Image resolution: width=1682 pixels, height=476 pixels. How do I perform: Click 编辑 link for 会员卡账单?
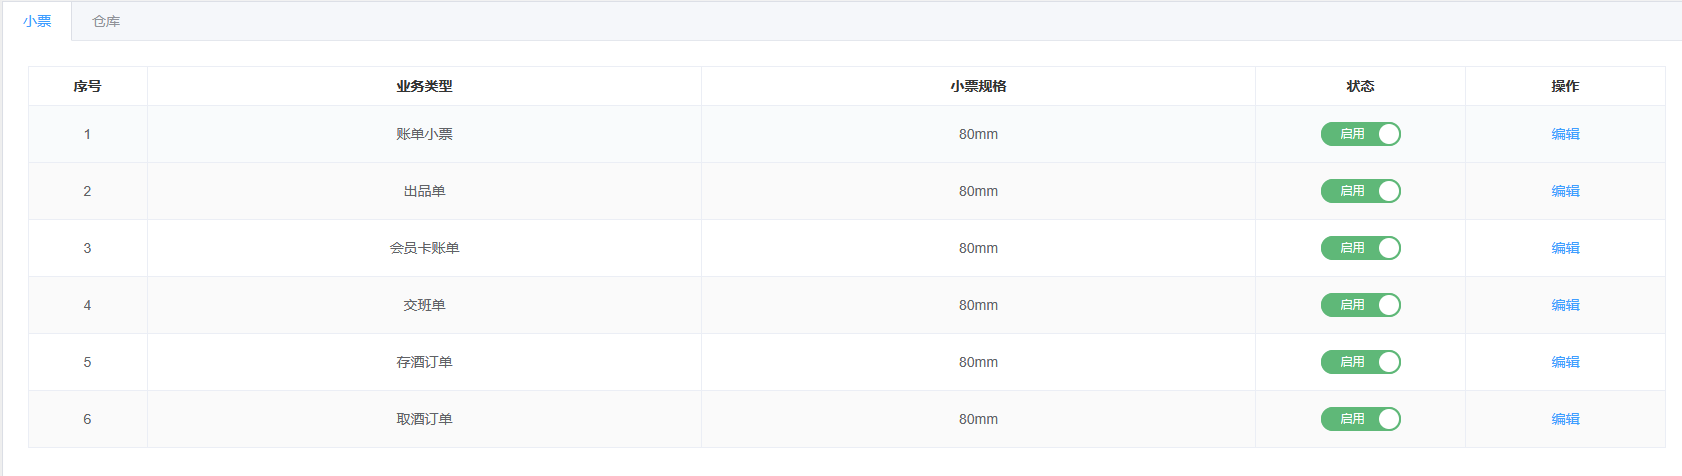pyautogui.click(x=1565, y=248)
